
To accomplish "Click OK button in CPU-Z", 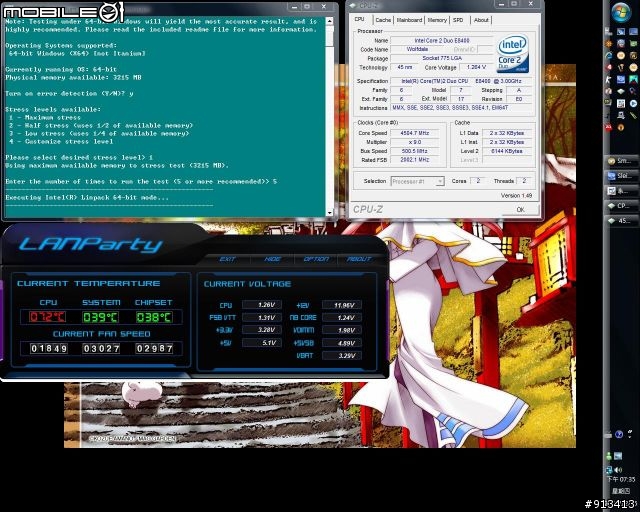I will (x=520, y=209).
